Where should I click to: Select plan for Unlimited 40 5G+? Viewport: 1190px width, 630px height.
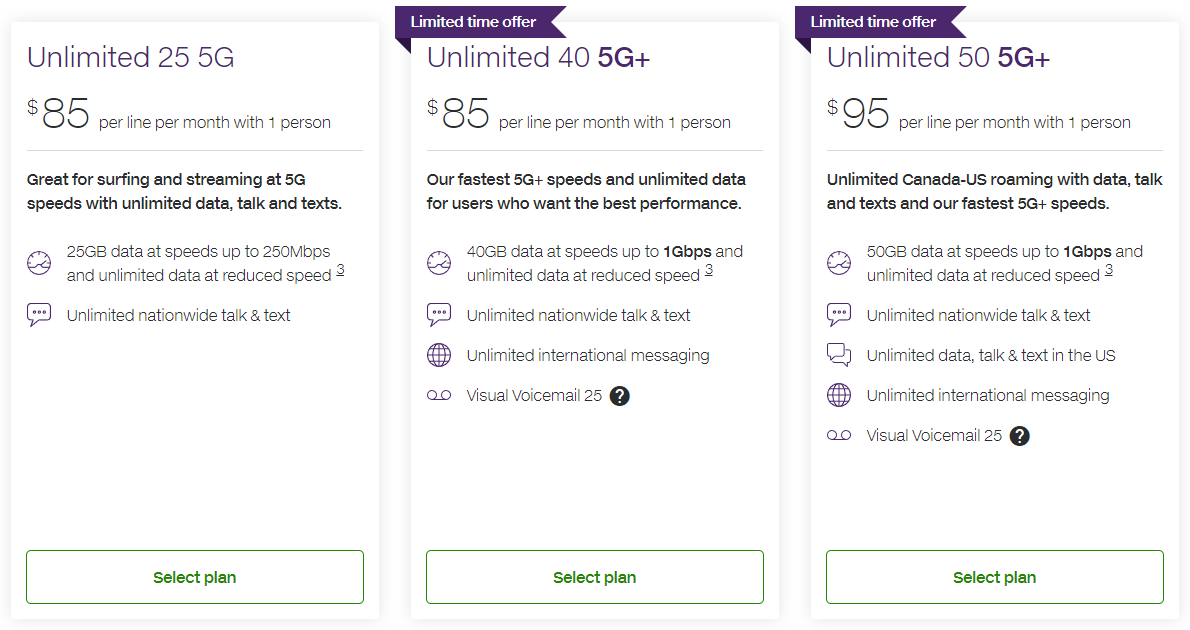point(595,577)
